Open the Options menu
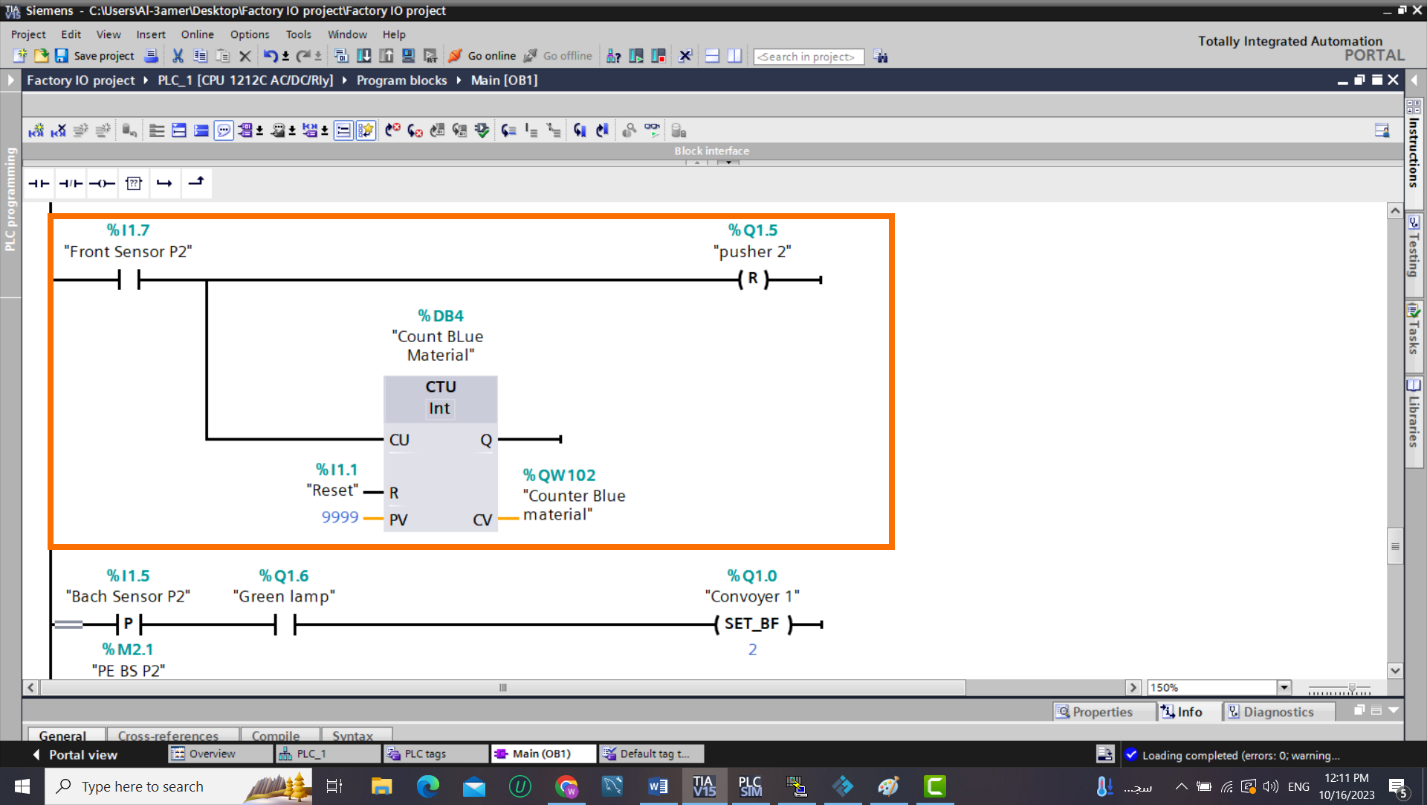Screen dimensions: 1427x805 [250, 34]
